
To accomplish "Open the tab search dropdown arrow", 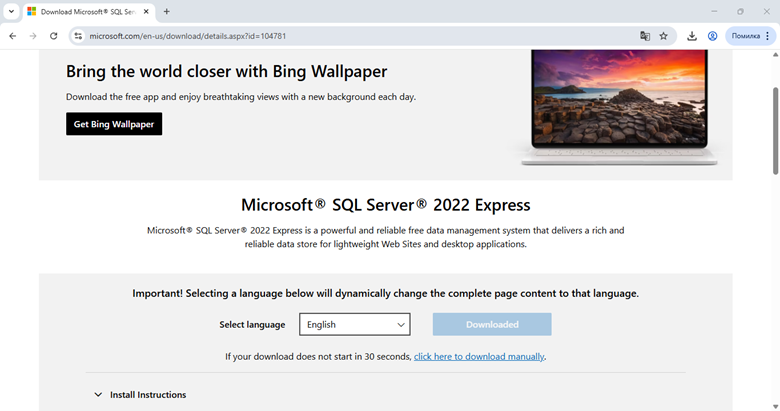I will click(x=11, y=11).
